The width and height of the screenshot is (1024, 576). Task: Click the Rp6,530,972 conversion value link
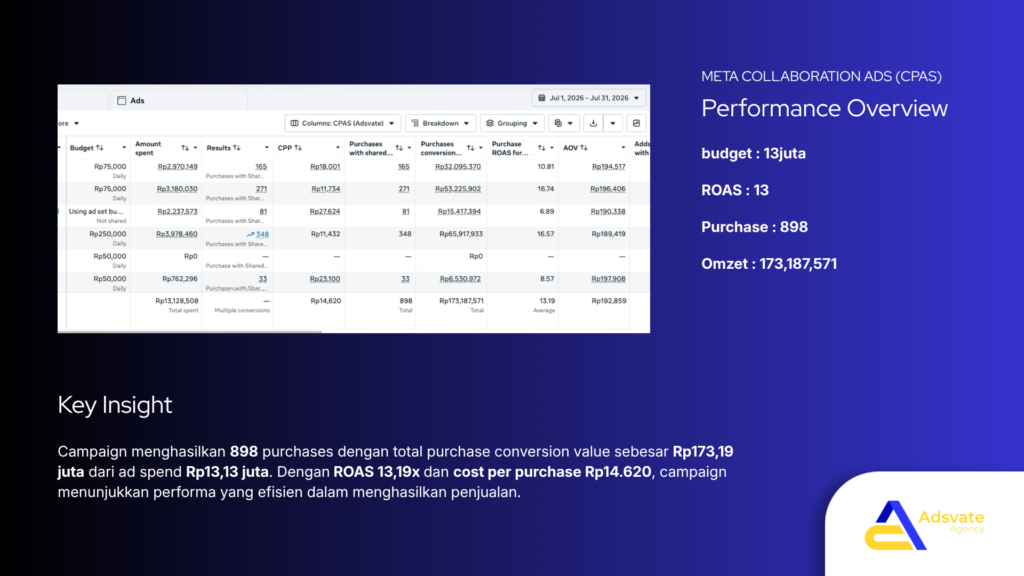point(460,279)
